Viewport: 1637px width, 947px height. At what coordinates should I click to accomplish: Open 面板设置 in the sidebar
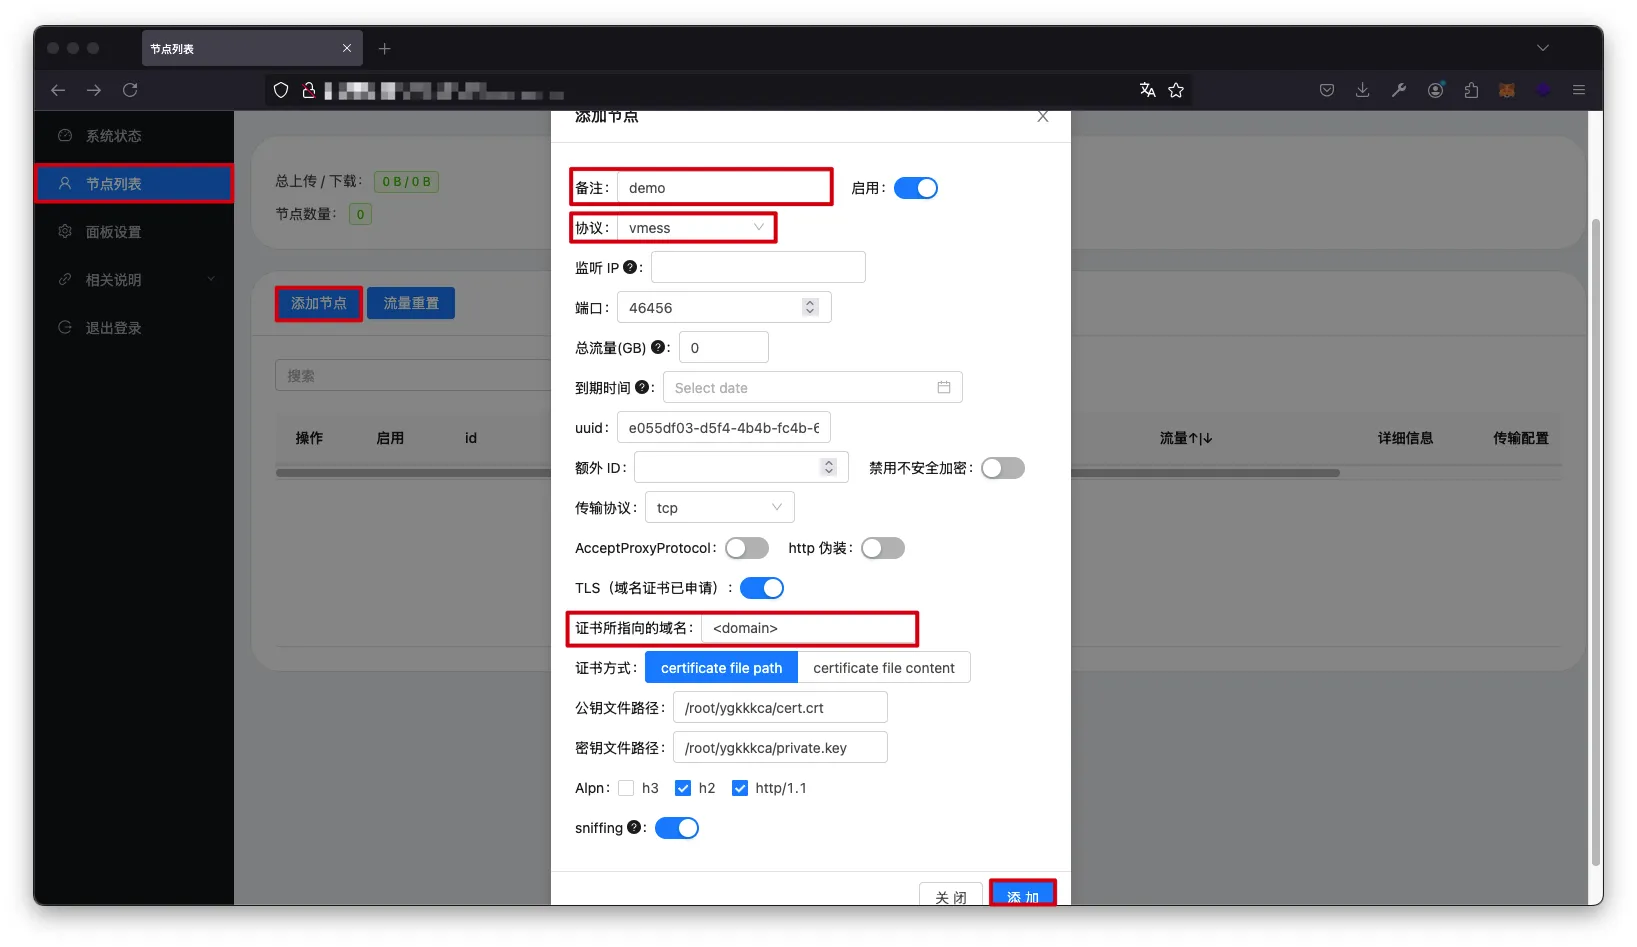114,232
